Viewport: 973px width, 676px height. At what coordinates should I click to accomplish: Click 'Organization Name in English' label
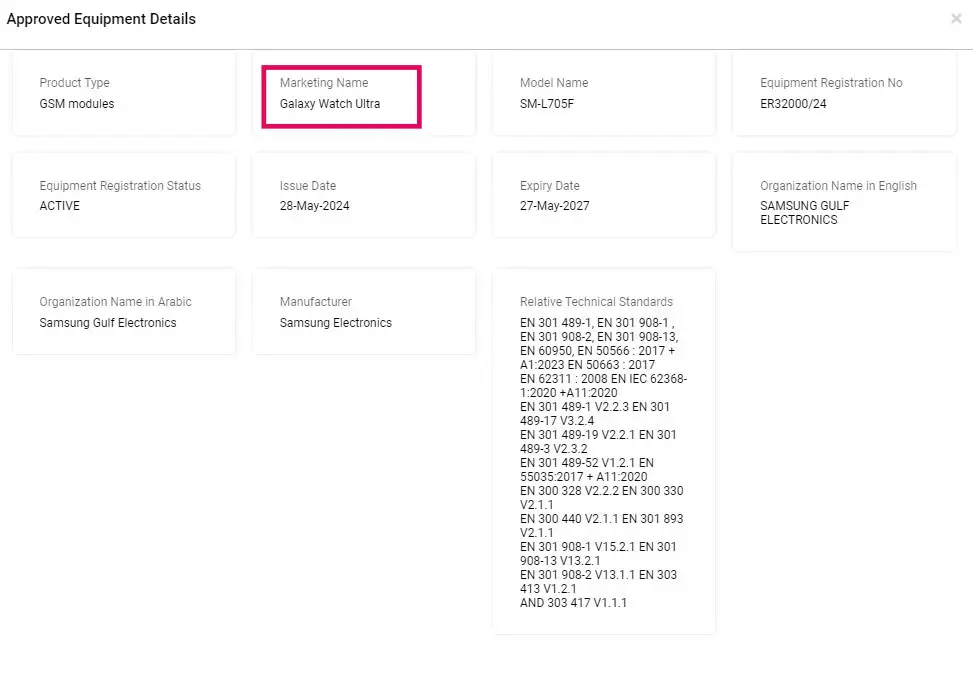click(838, 186)
